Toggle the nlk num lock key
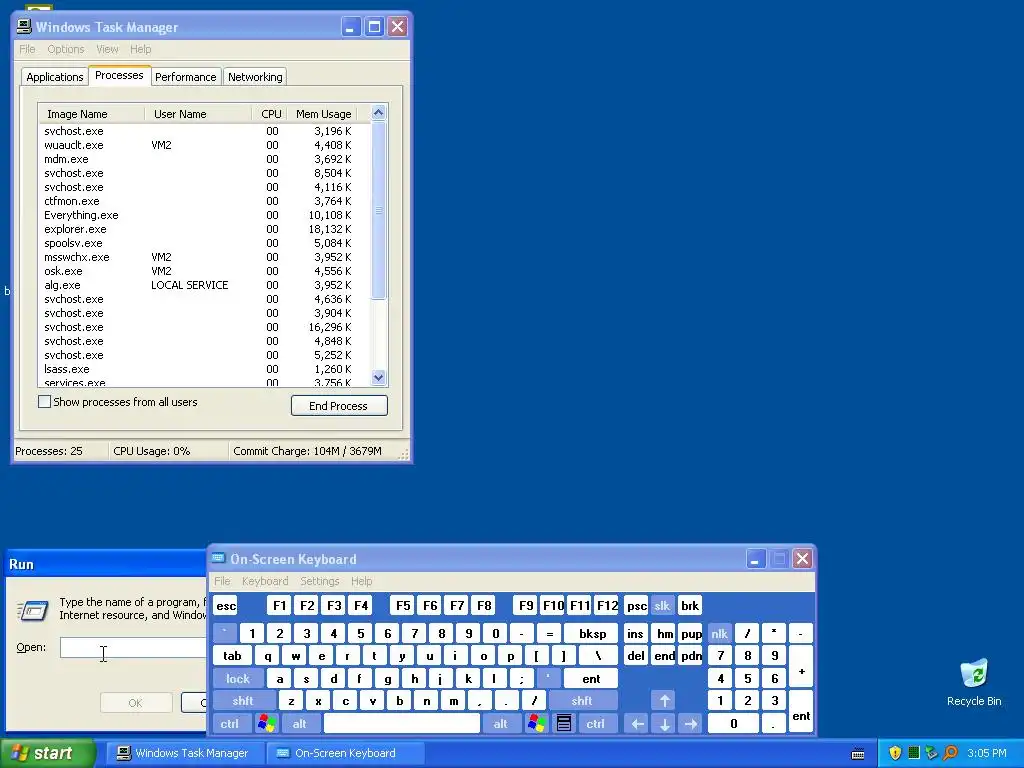Image resolution: width=1024 pixels, height=768 pixels. click(x=719, y=633)
